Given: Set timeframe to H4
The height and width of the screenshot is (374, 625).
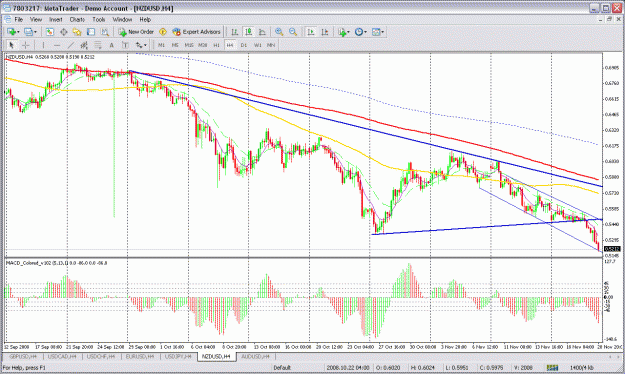Looking at the screenshot, I should point(230,45).
